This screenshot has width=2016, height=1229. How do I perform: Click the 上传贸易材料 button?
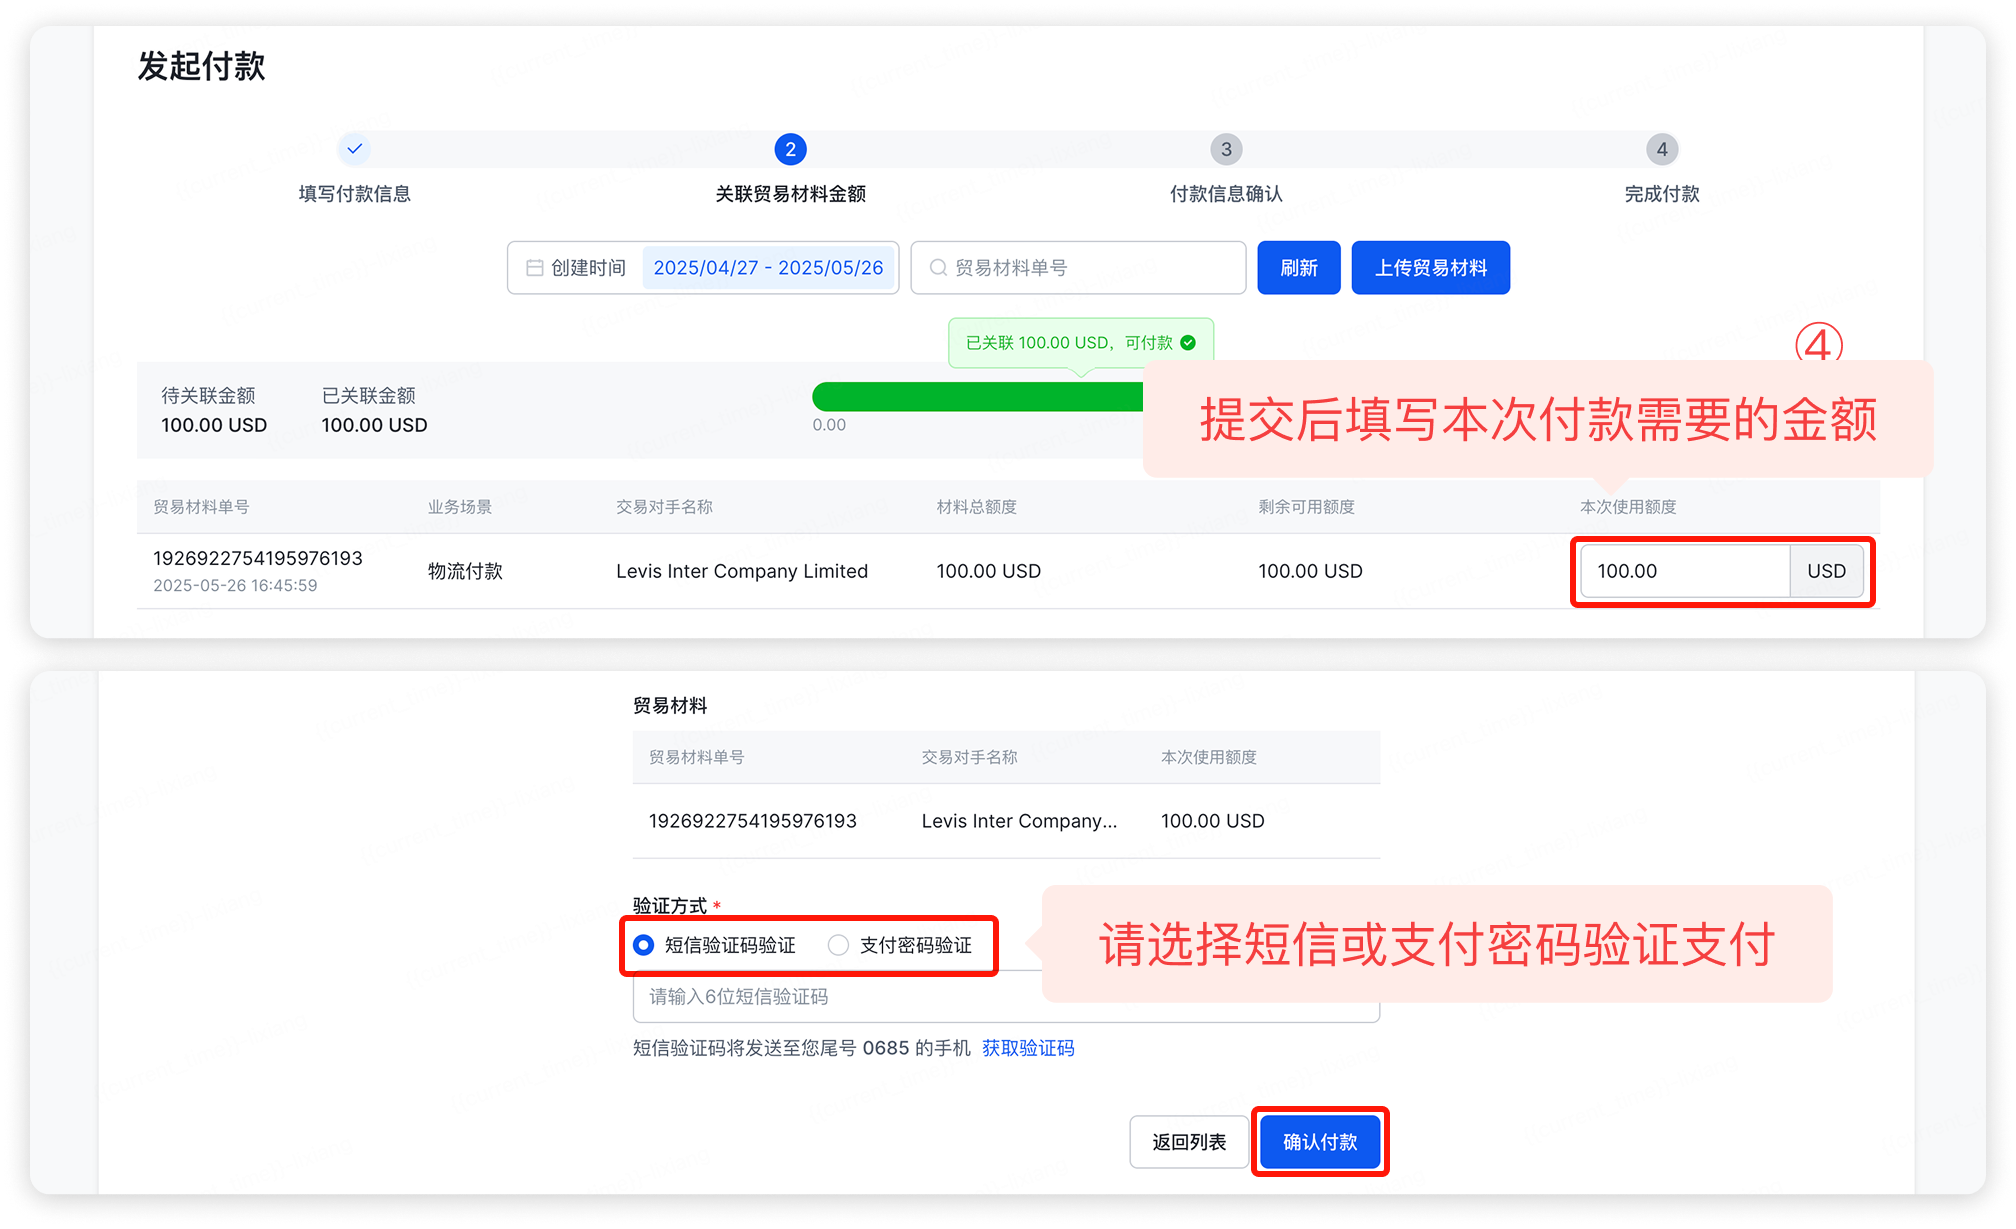click(1430, 268)
